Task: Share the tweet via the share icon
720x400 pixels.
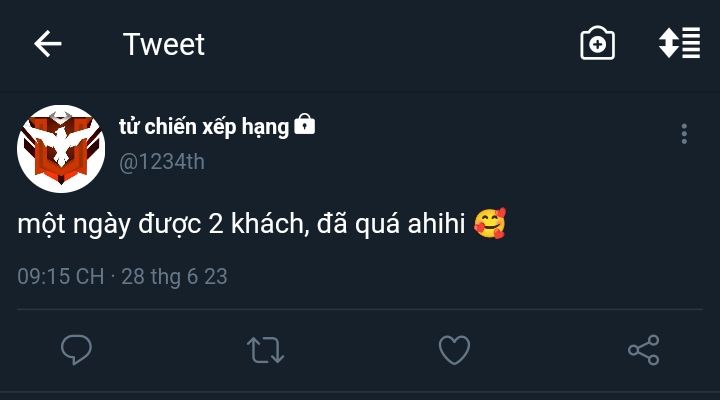Action: (x=644, y=350)
